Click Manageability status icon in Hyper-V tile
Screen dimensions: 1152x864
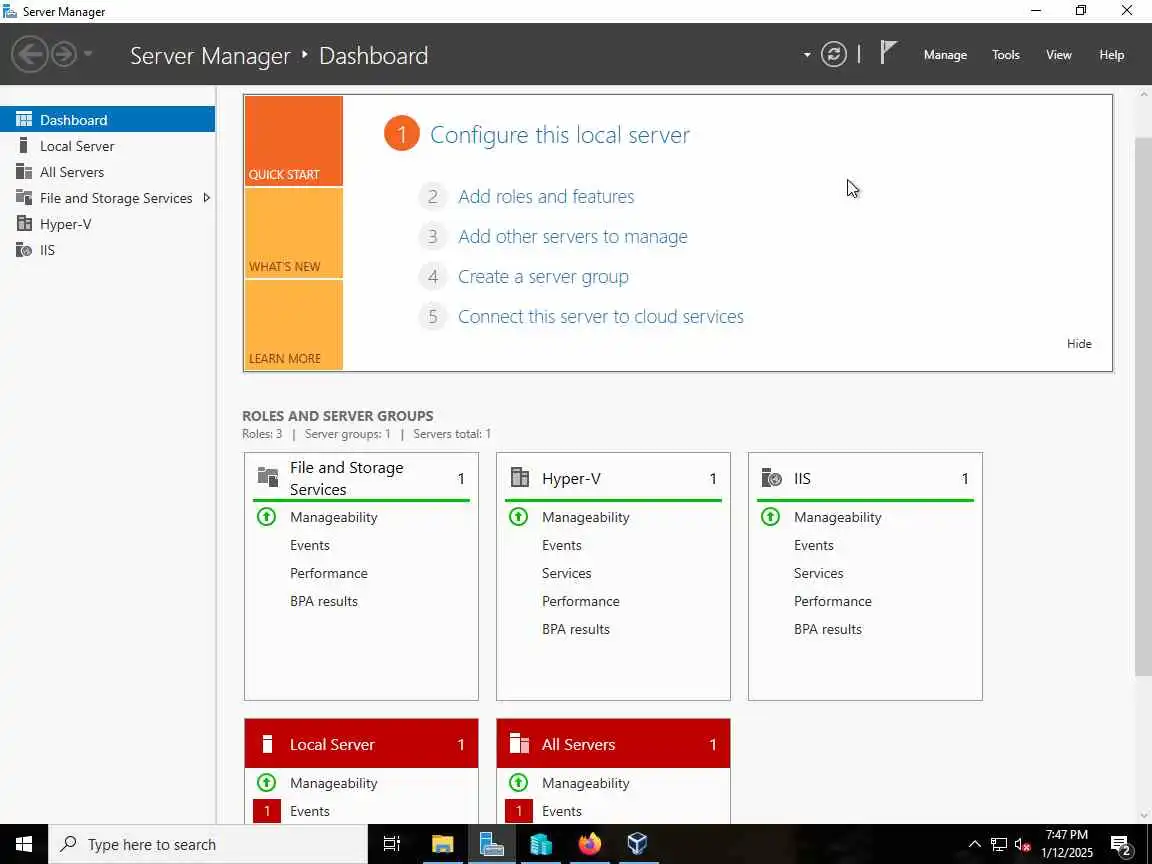(519, 516)
